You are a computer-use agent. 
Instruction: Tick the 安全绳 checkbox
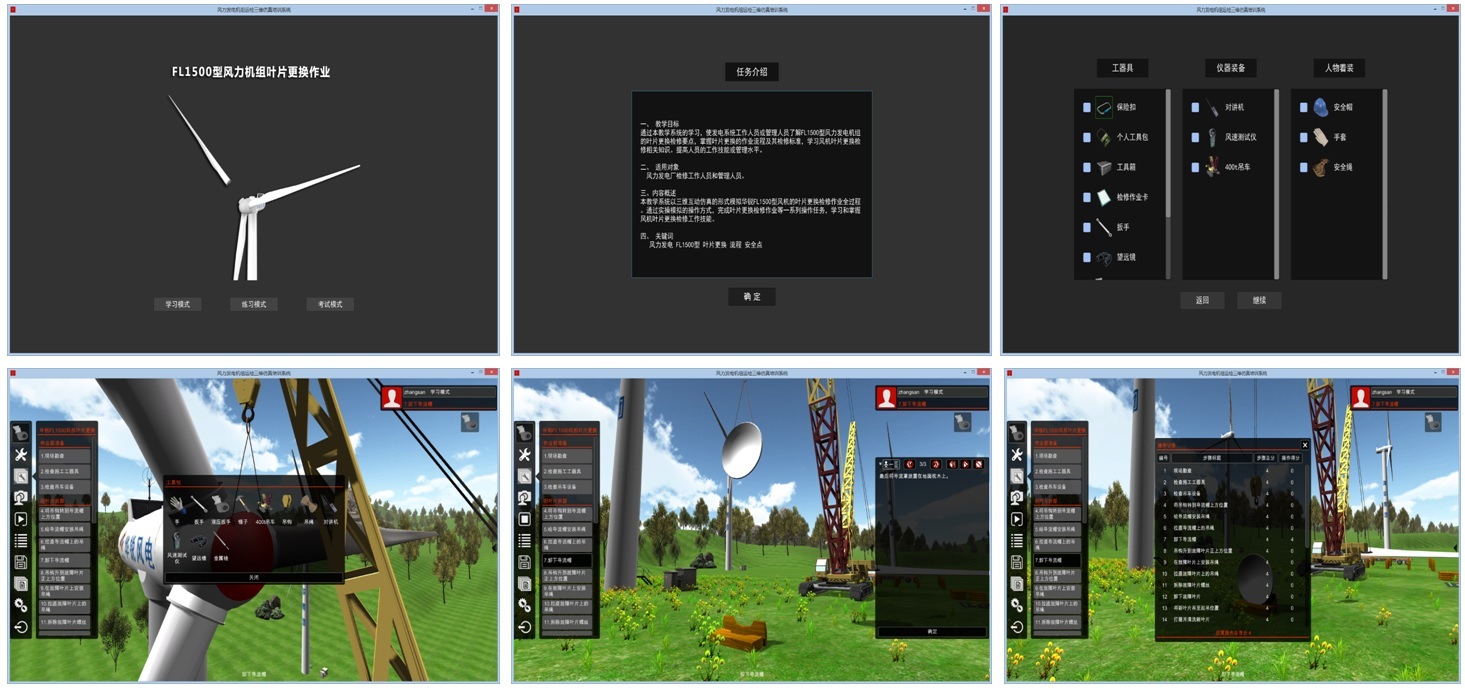tap(1304, 168)
